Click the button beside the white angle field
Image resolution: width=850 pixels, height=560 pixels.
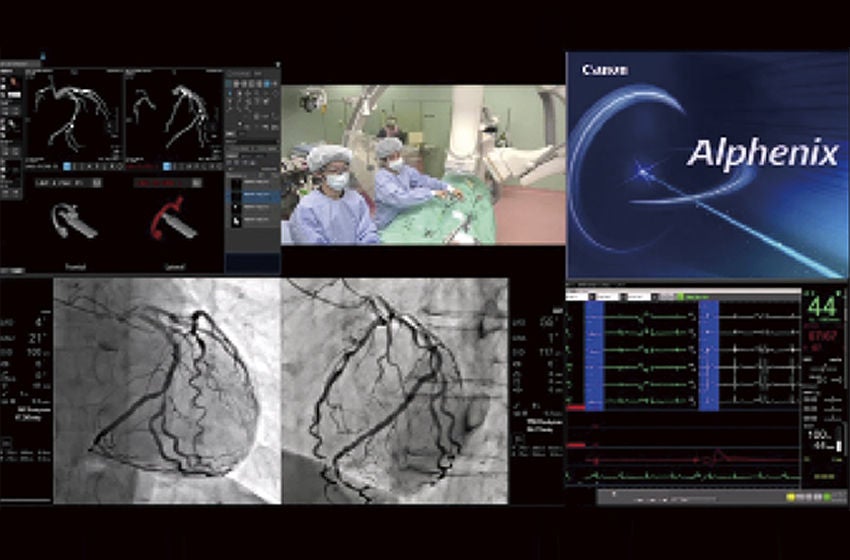point(97,183)
